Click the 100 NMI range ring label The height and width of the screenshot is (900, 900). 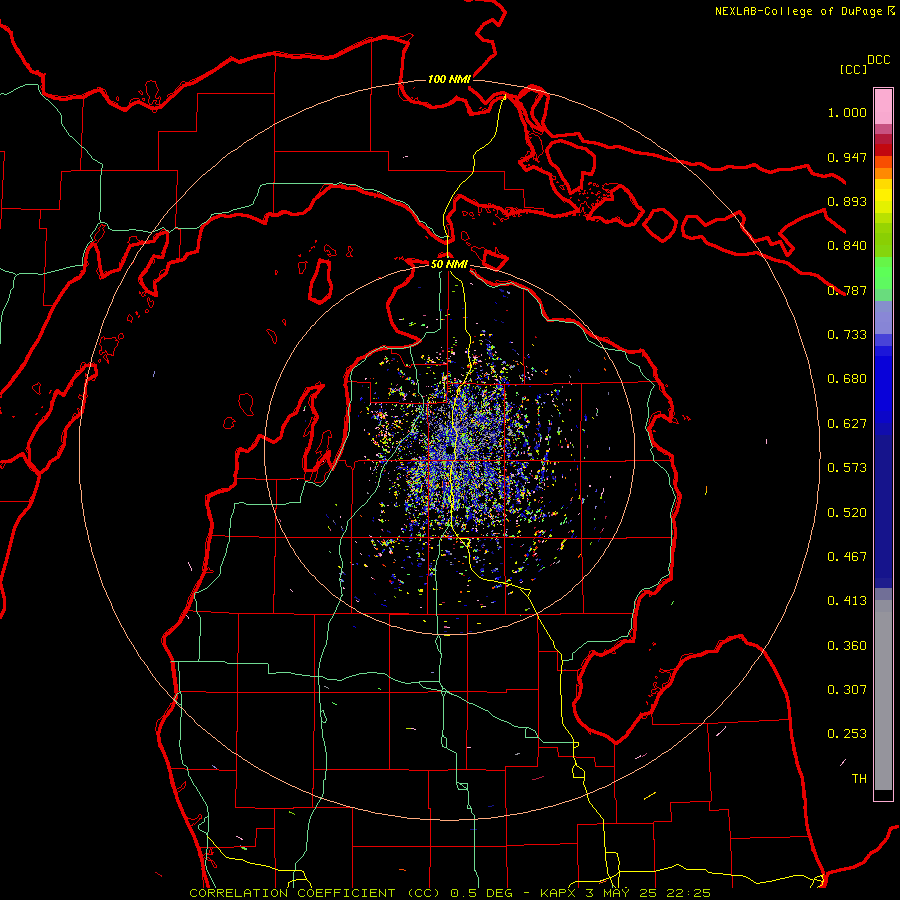pos(449,79)
